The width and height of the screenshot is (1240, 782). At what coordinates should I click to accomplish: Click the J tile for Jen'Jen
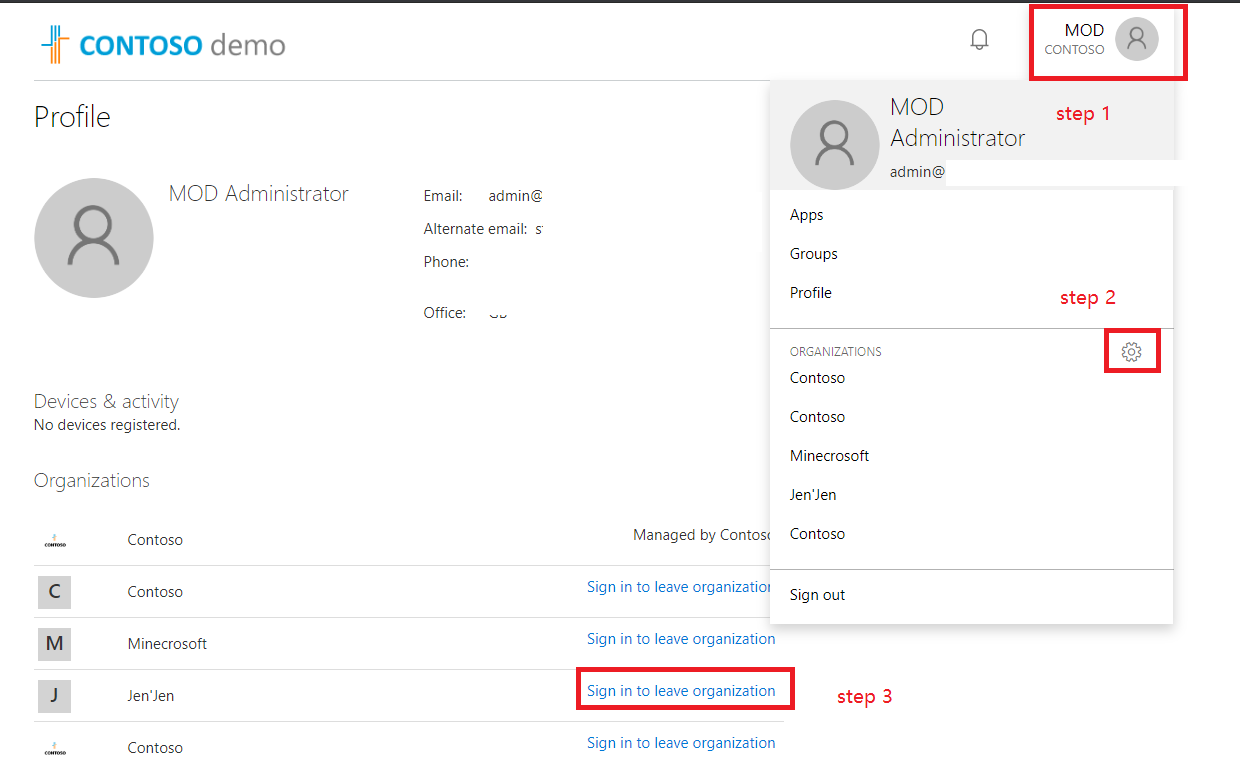pyautogui.click(x=54, y=696)
